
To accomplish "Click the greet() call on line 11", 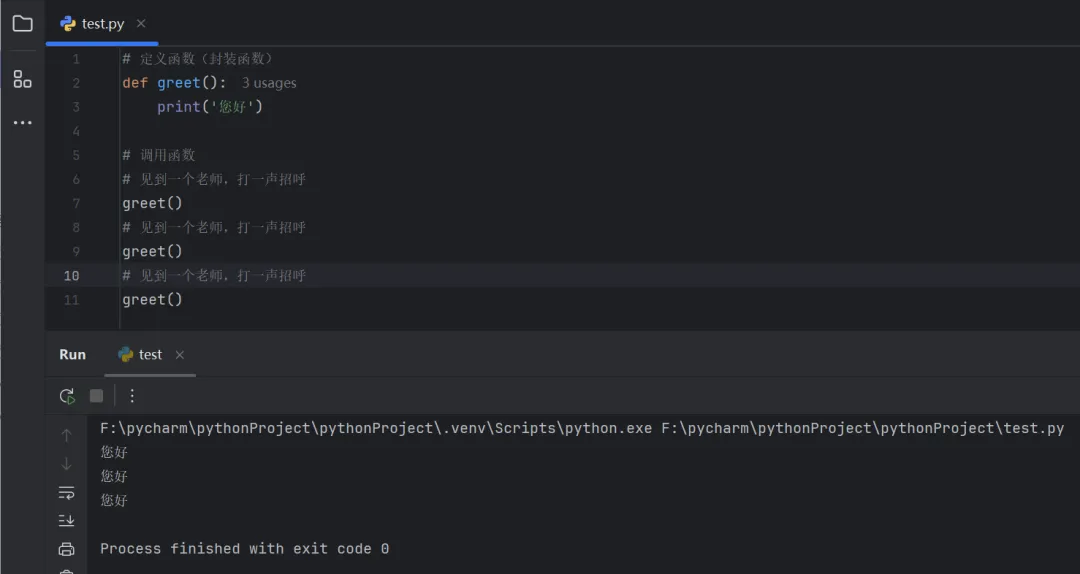I will [x=152, y=299].
